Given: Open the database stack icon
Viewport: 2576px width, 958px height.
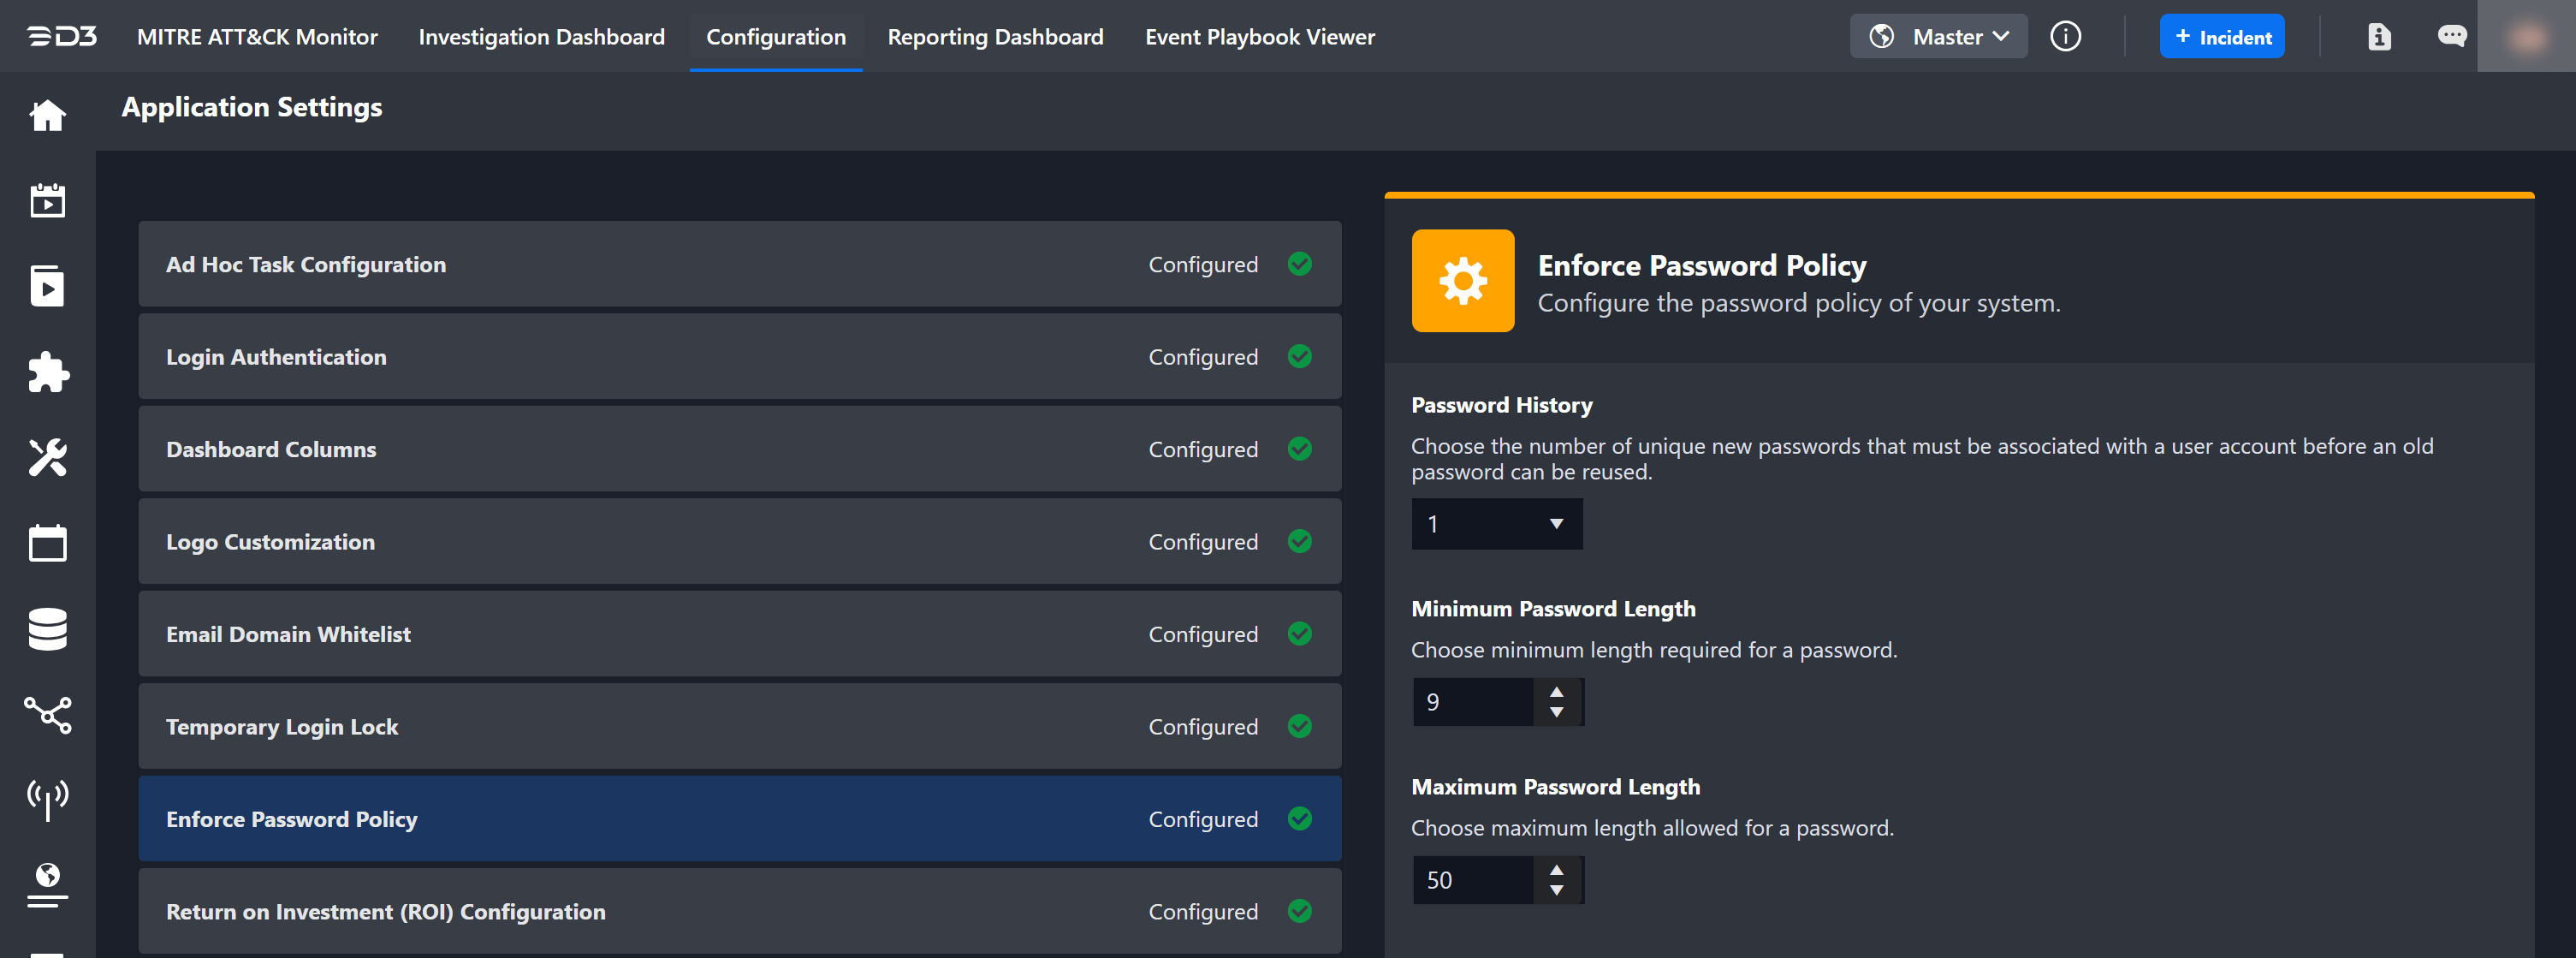Looking at the screenshot, I should click(x=47, y=629).
